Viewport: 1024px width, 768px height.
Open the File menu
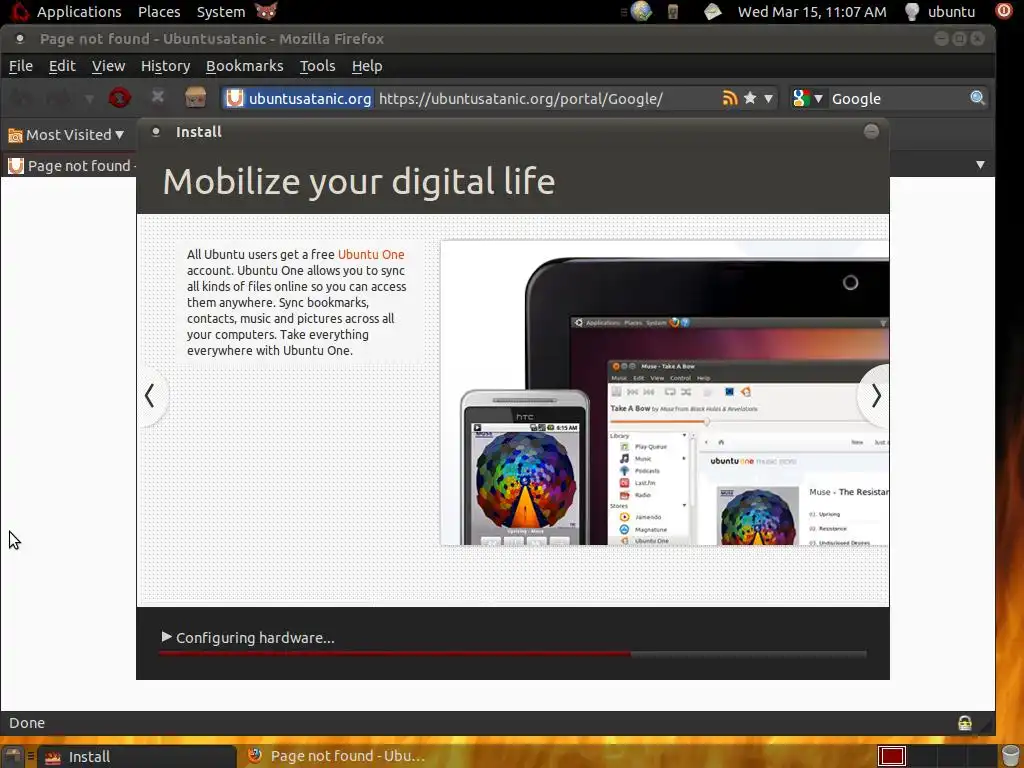pos(21,66)
